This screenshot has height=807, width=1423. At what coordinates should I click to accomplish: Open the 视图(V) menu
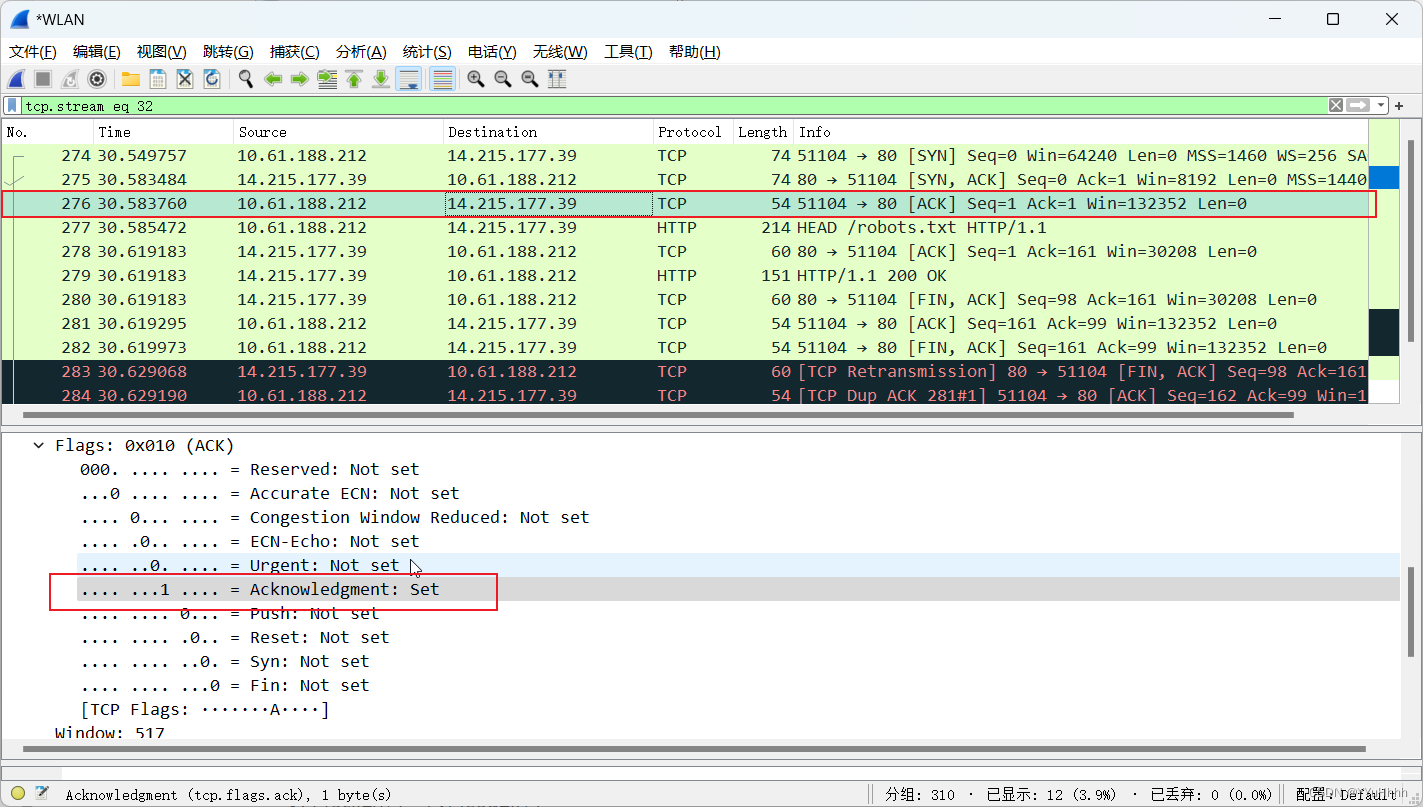click(x=162, y=52)
